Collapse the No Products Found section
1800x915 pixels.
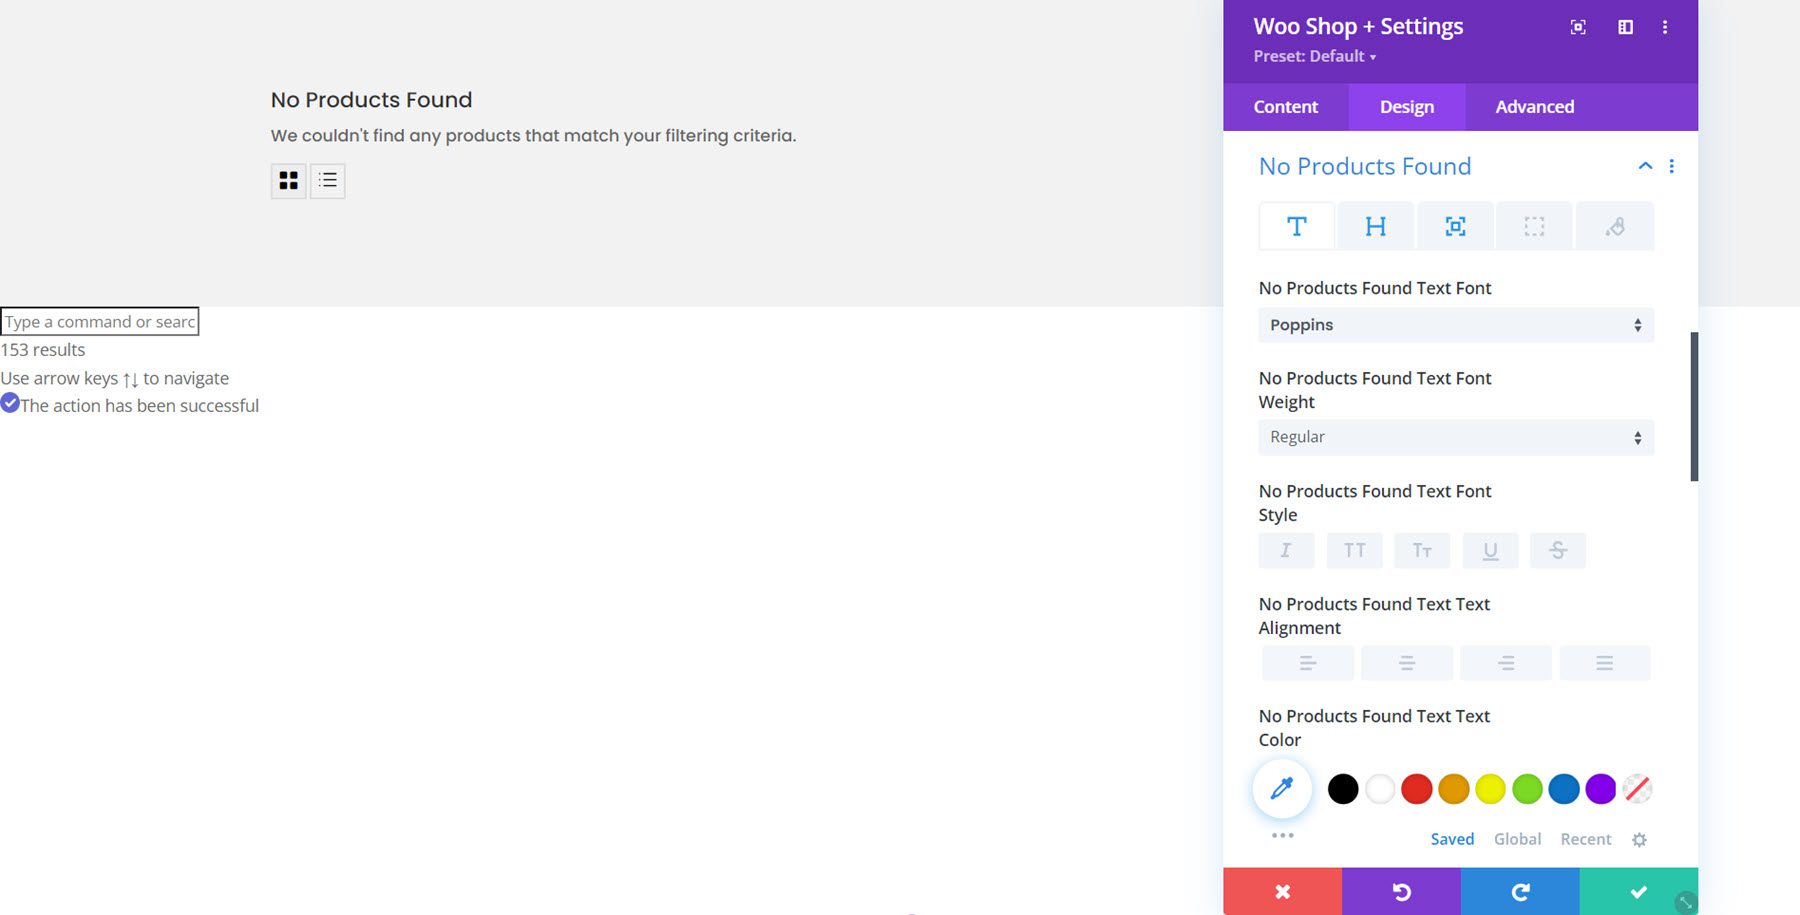[x=1645, y=165]
